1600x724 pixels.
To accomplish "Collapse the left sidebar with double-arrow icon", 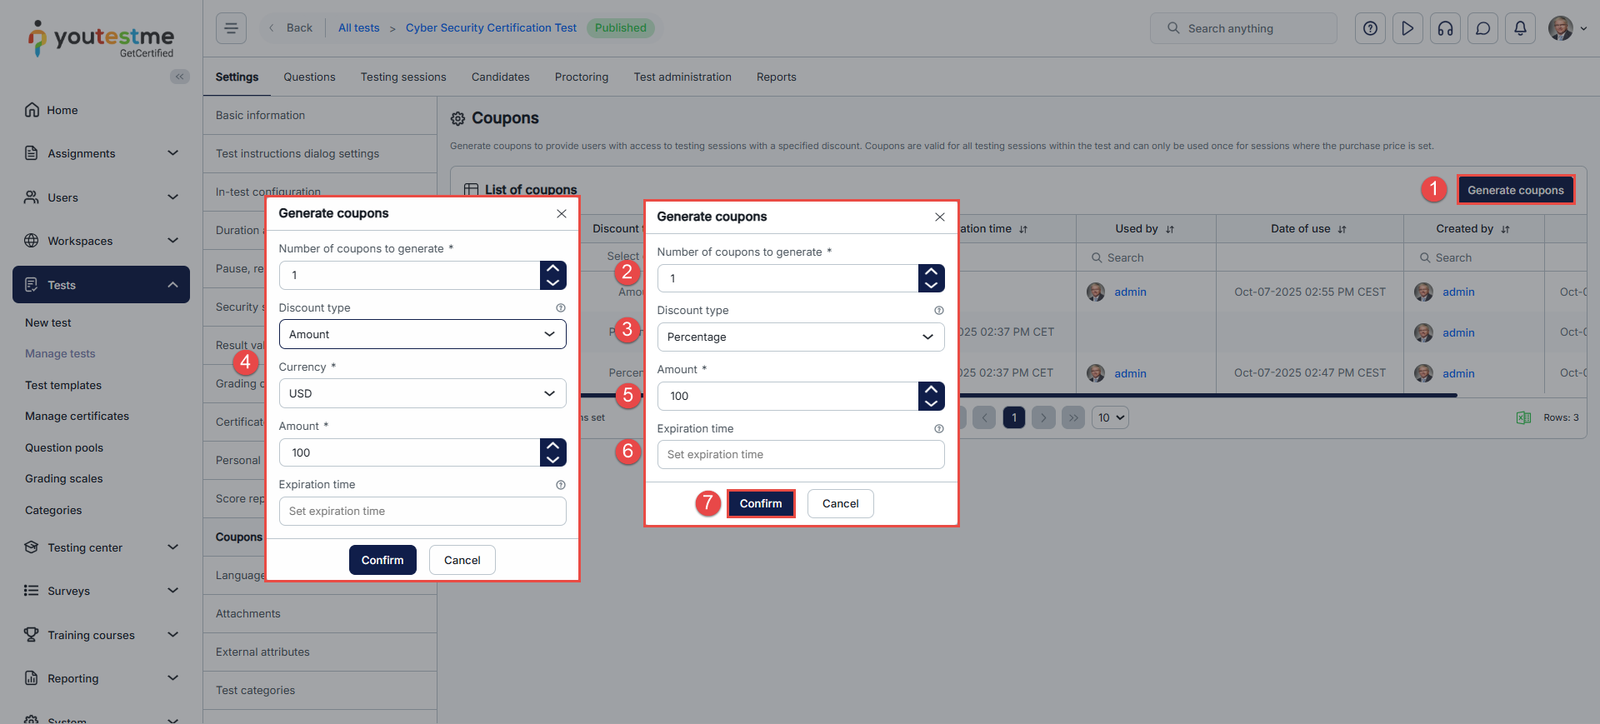I will pos(180,76).
